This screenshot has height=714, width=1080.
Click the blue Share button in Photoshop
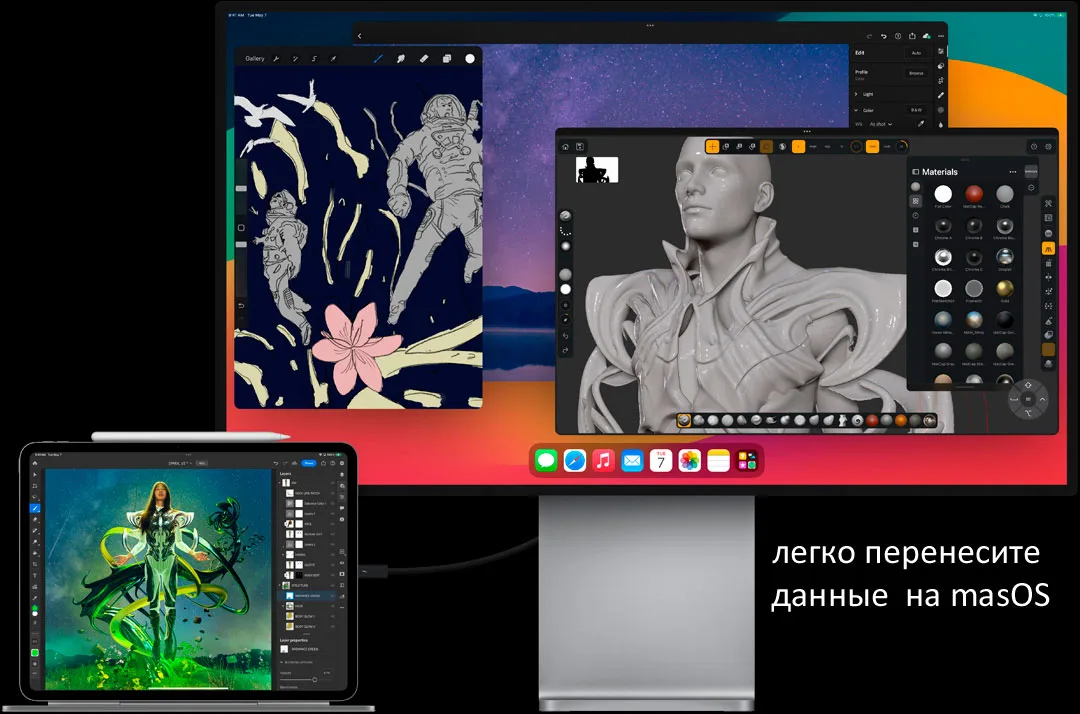[x=309, y=463]
